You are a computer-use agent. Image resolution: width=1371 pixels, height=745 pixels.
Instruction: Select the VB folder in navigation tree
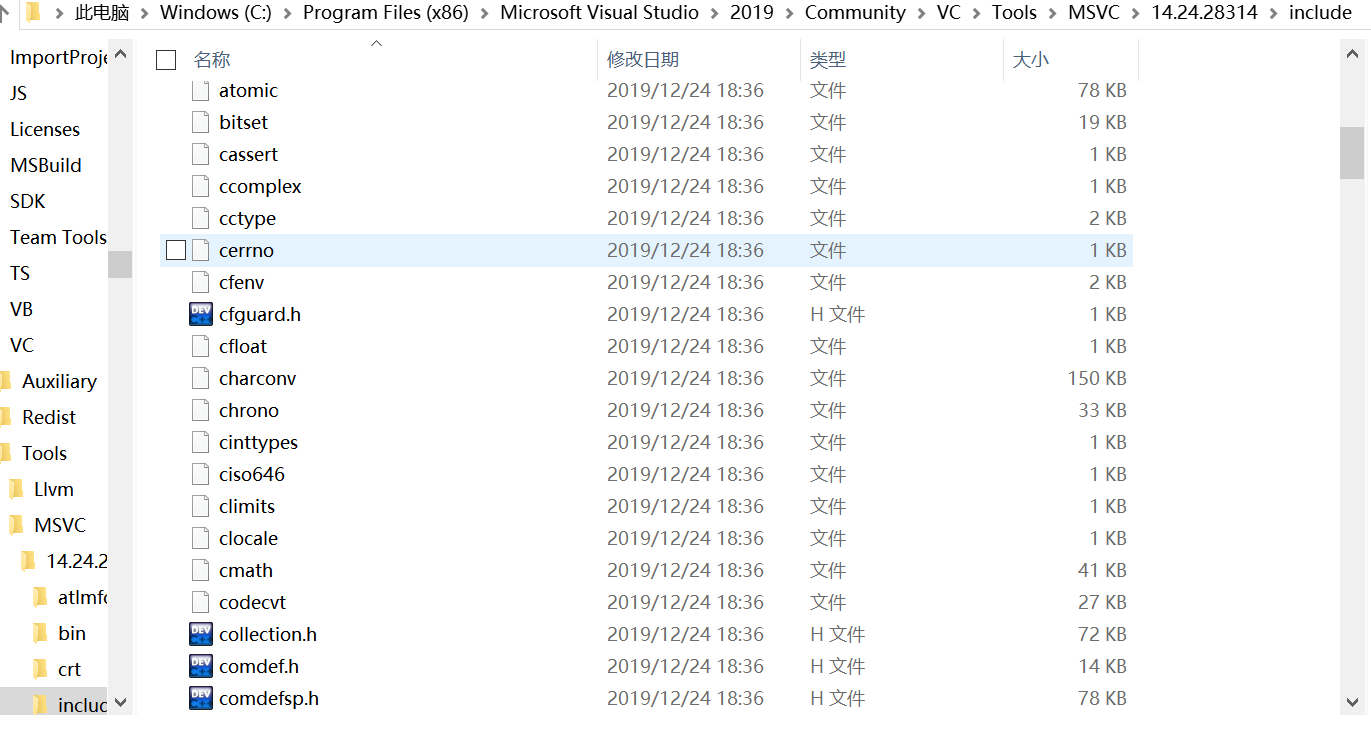click(x=22, y=309)
